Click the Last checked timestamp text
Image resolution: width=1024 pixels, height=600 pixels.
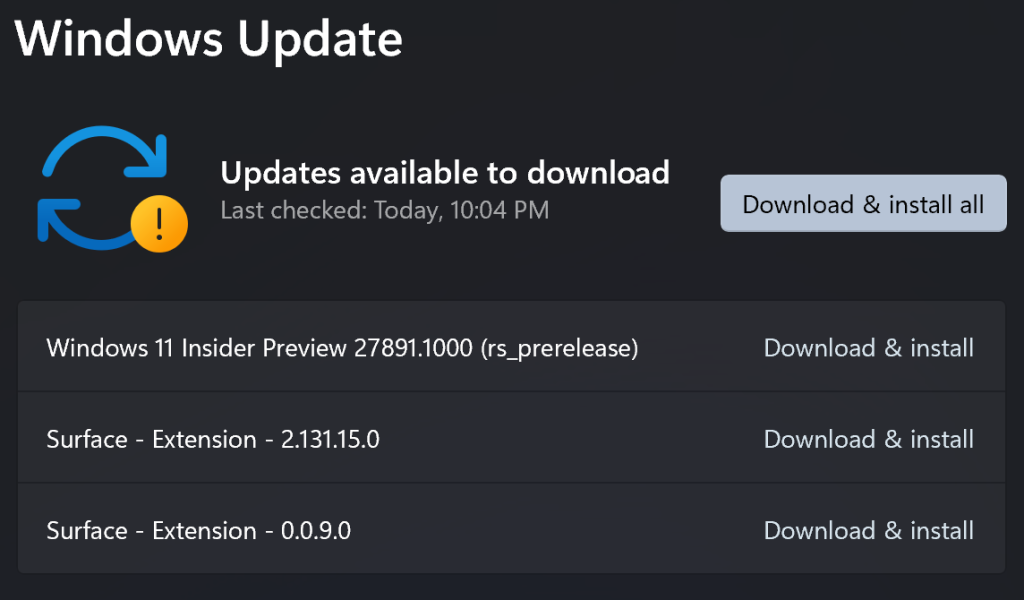384,210
